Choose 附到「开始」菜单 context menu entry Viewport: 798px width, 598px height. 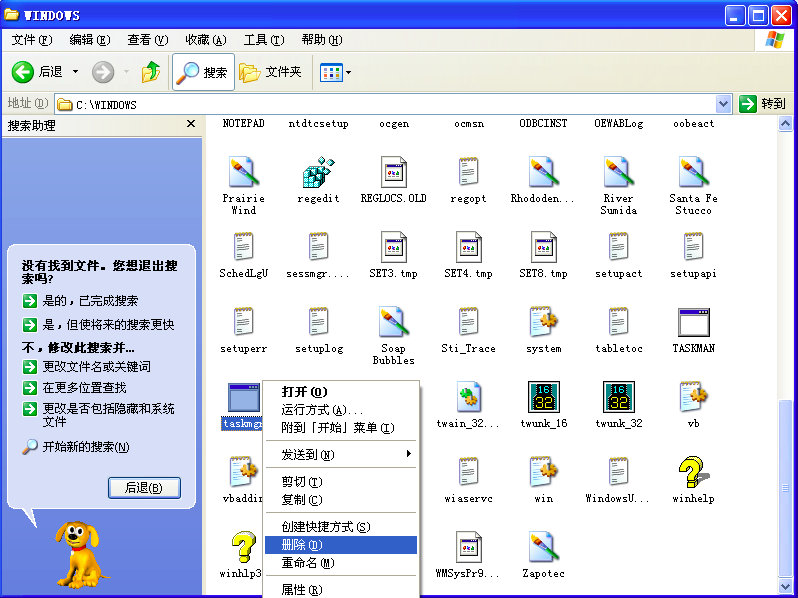340,428
